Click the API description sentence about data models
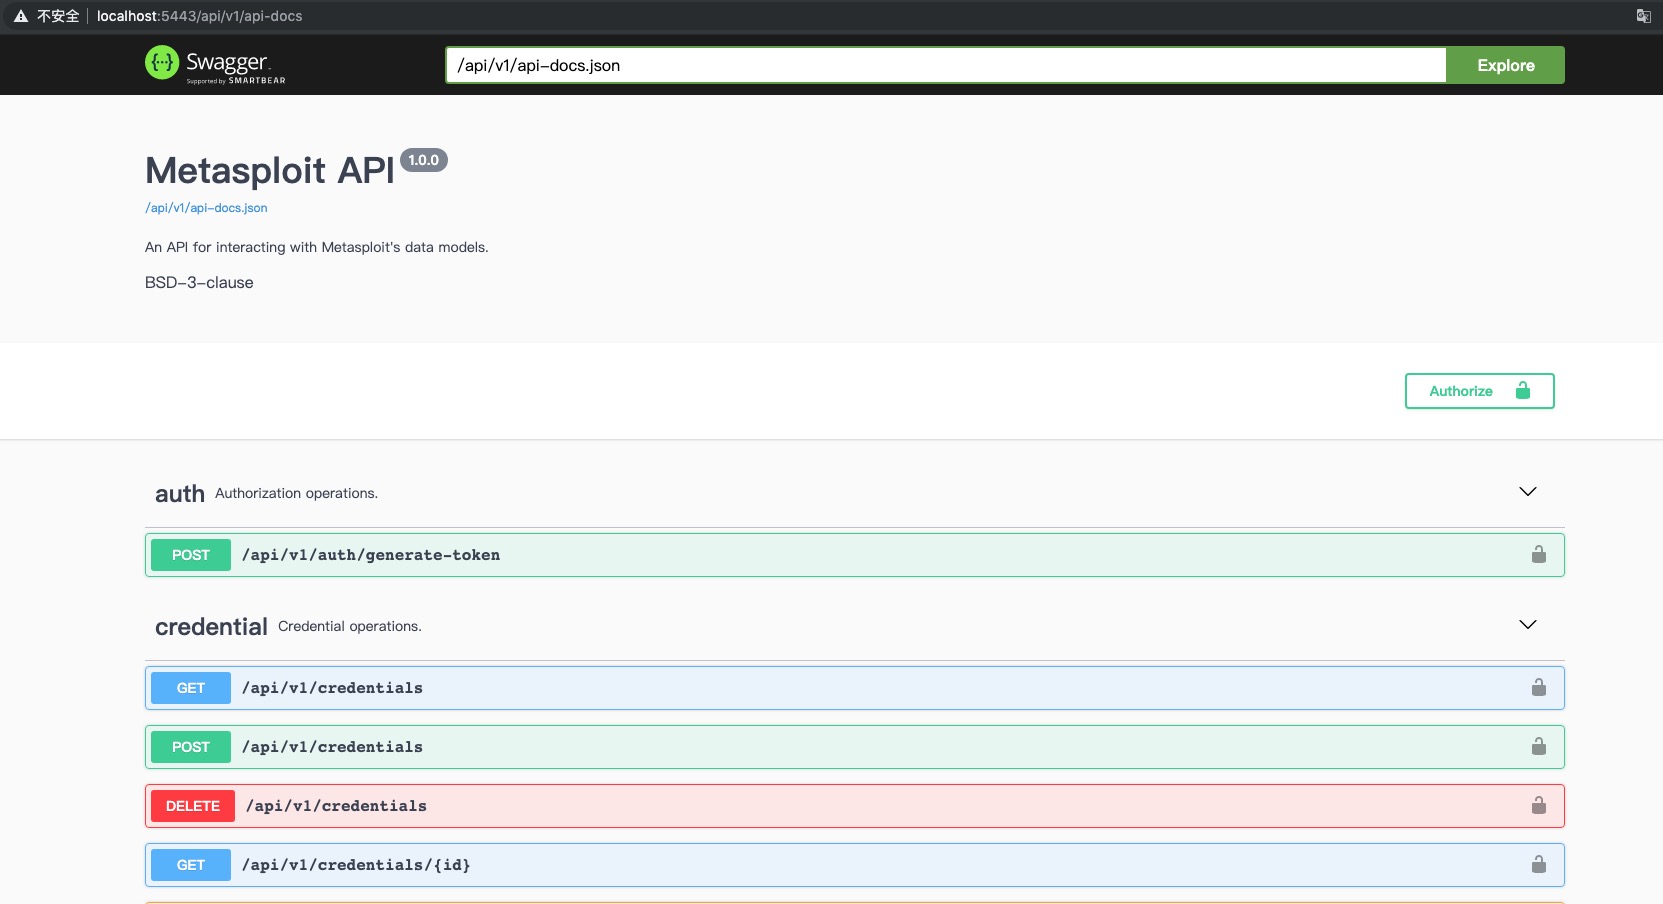This screenshot has width=1663, height=904. [317, 247]
